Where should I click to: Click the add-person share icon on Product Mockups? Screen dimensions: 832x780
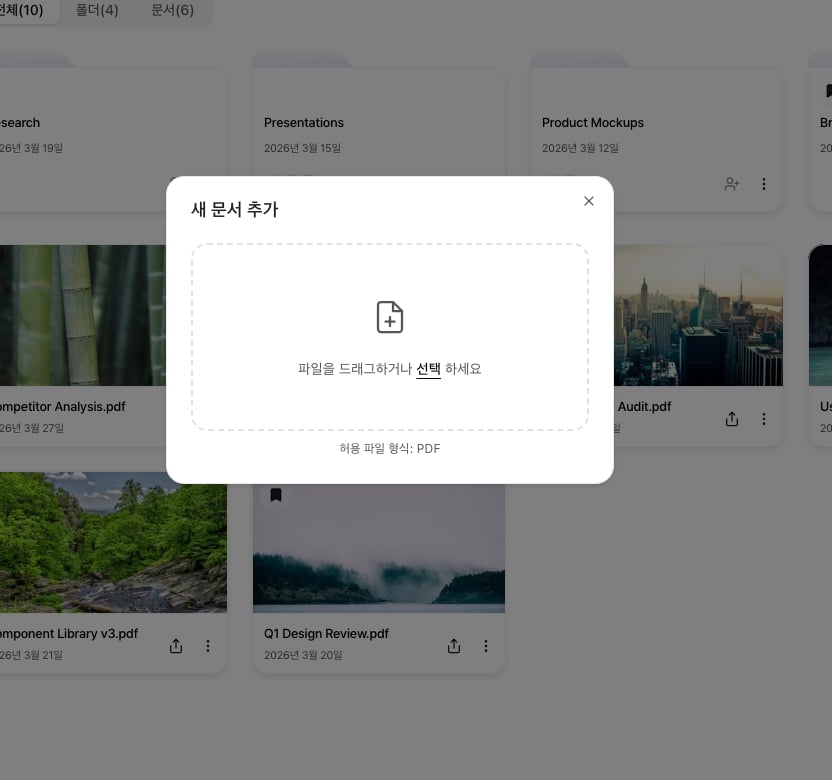click(732, 184)
